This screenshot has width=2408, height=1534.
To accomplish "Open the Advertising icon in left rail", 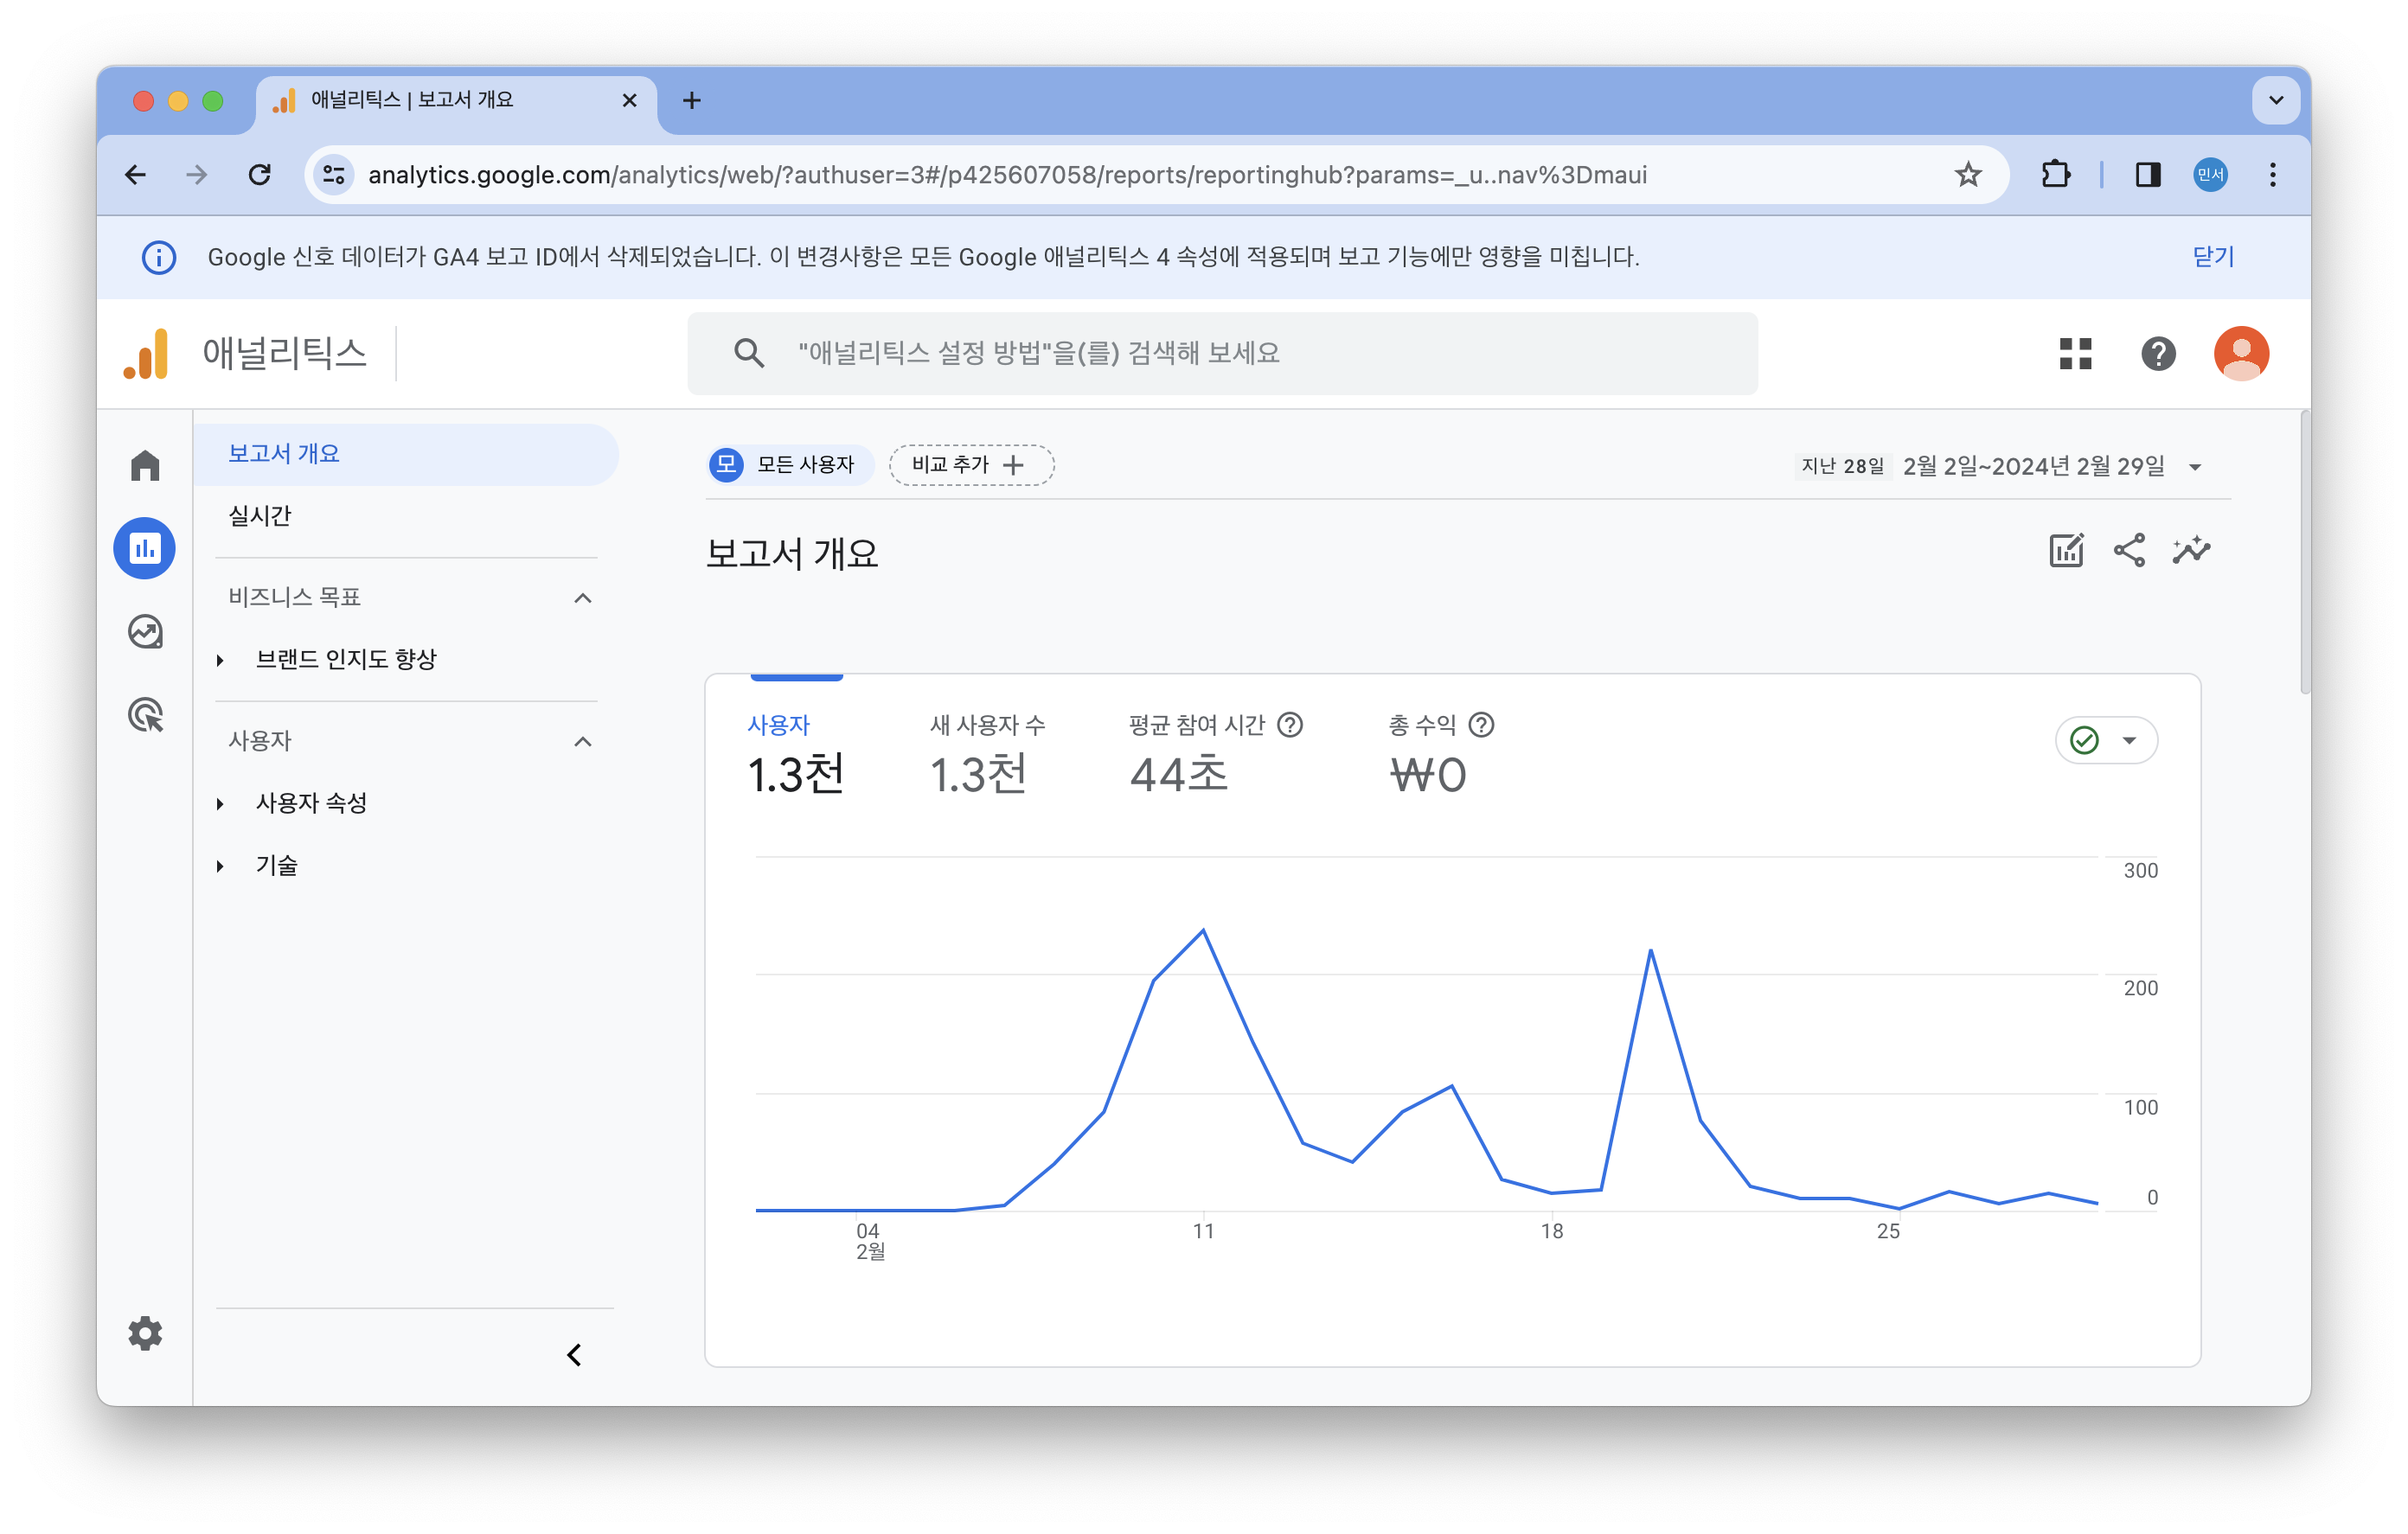I will (145, 715).
